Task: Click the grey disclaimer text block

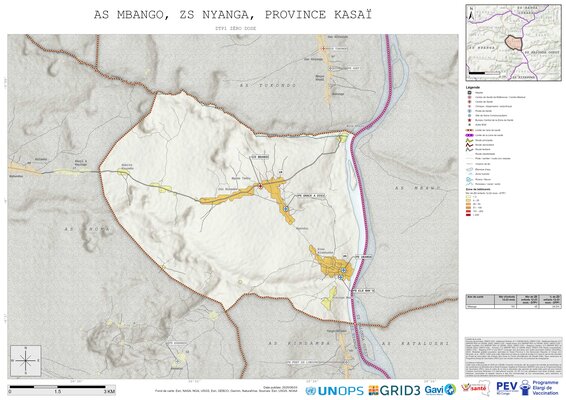Action: [x=513, y=357]
